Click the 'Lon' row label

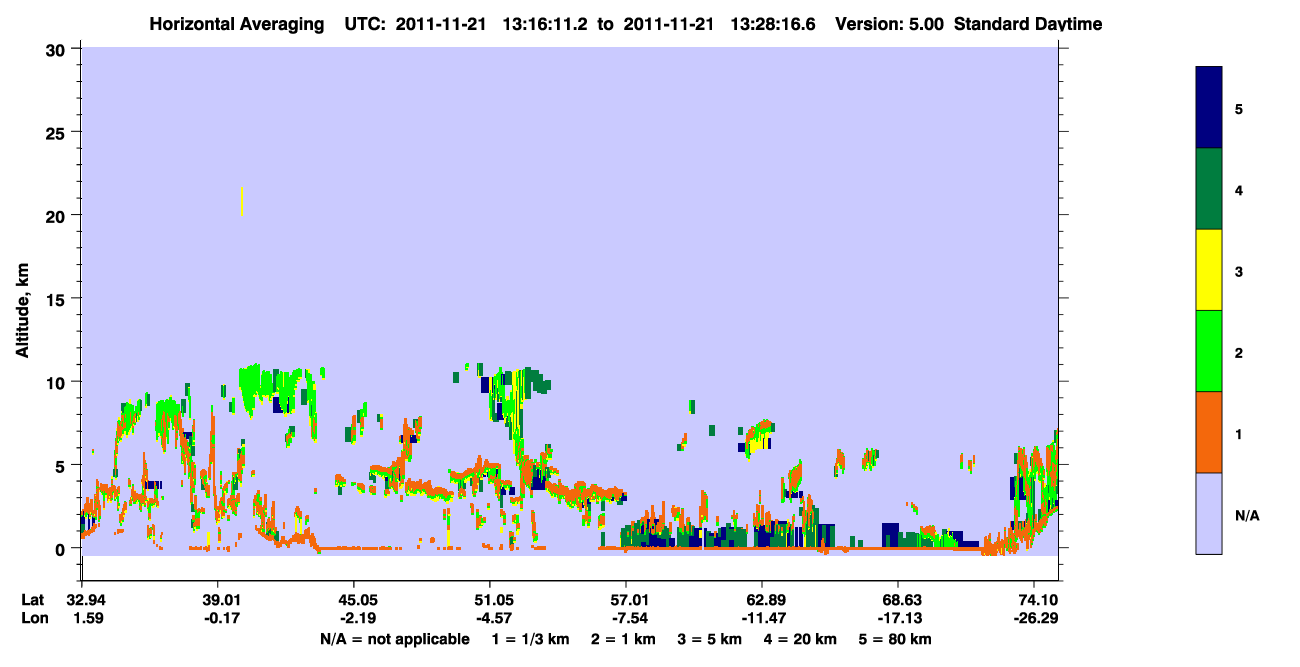(33, 618)
